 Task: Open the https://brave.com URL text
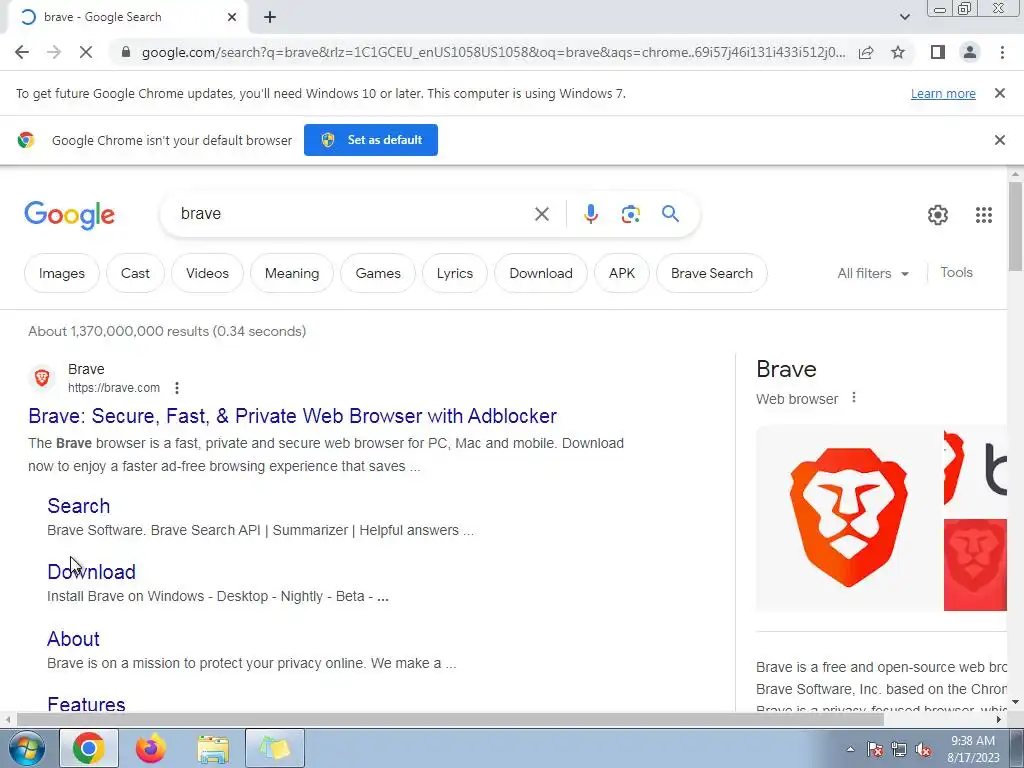(x=114, y=387)
